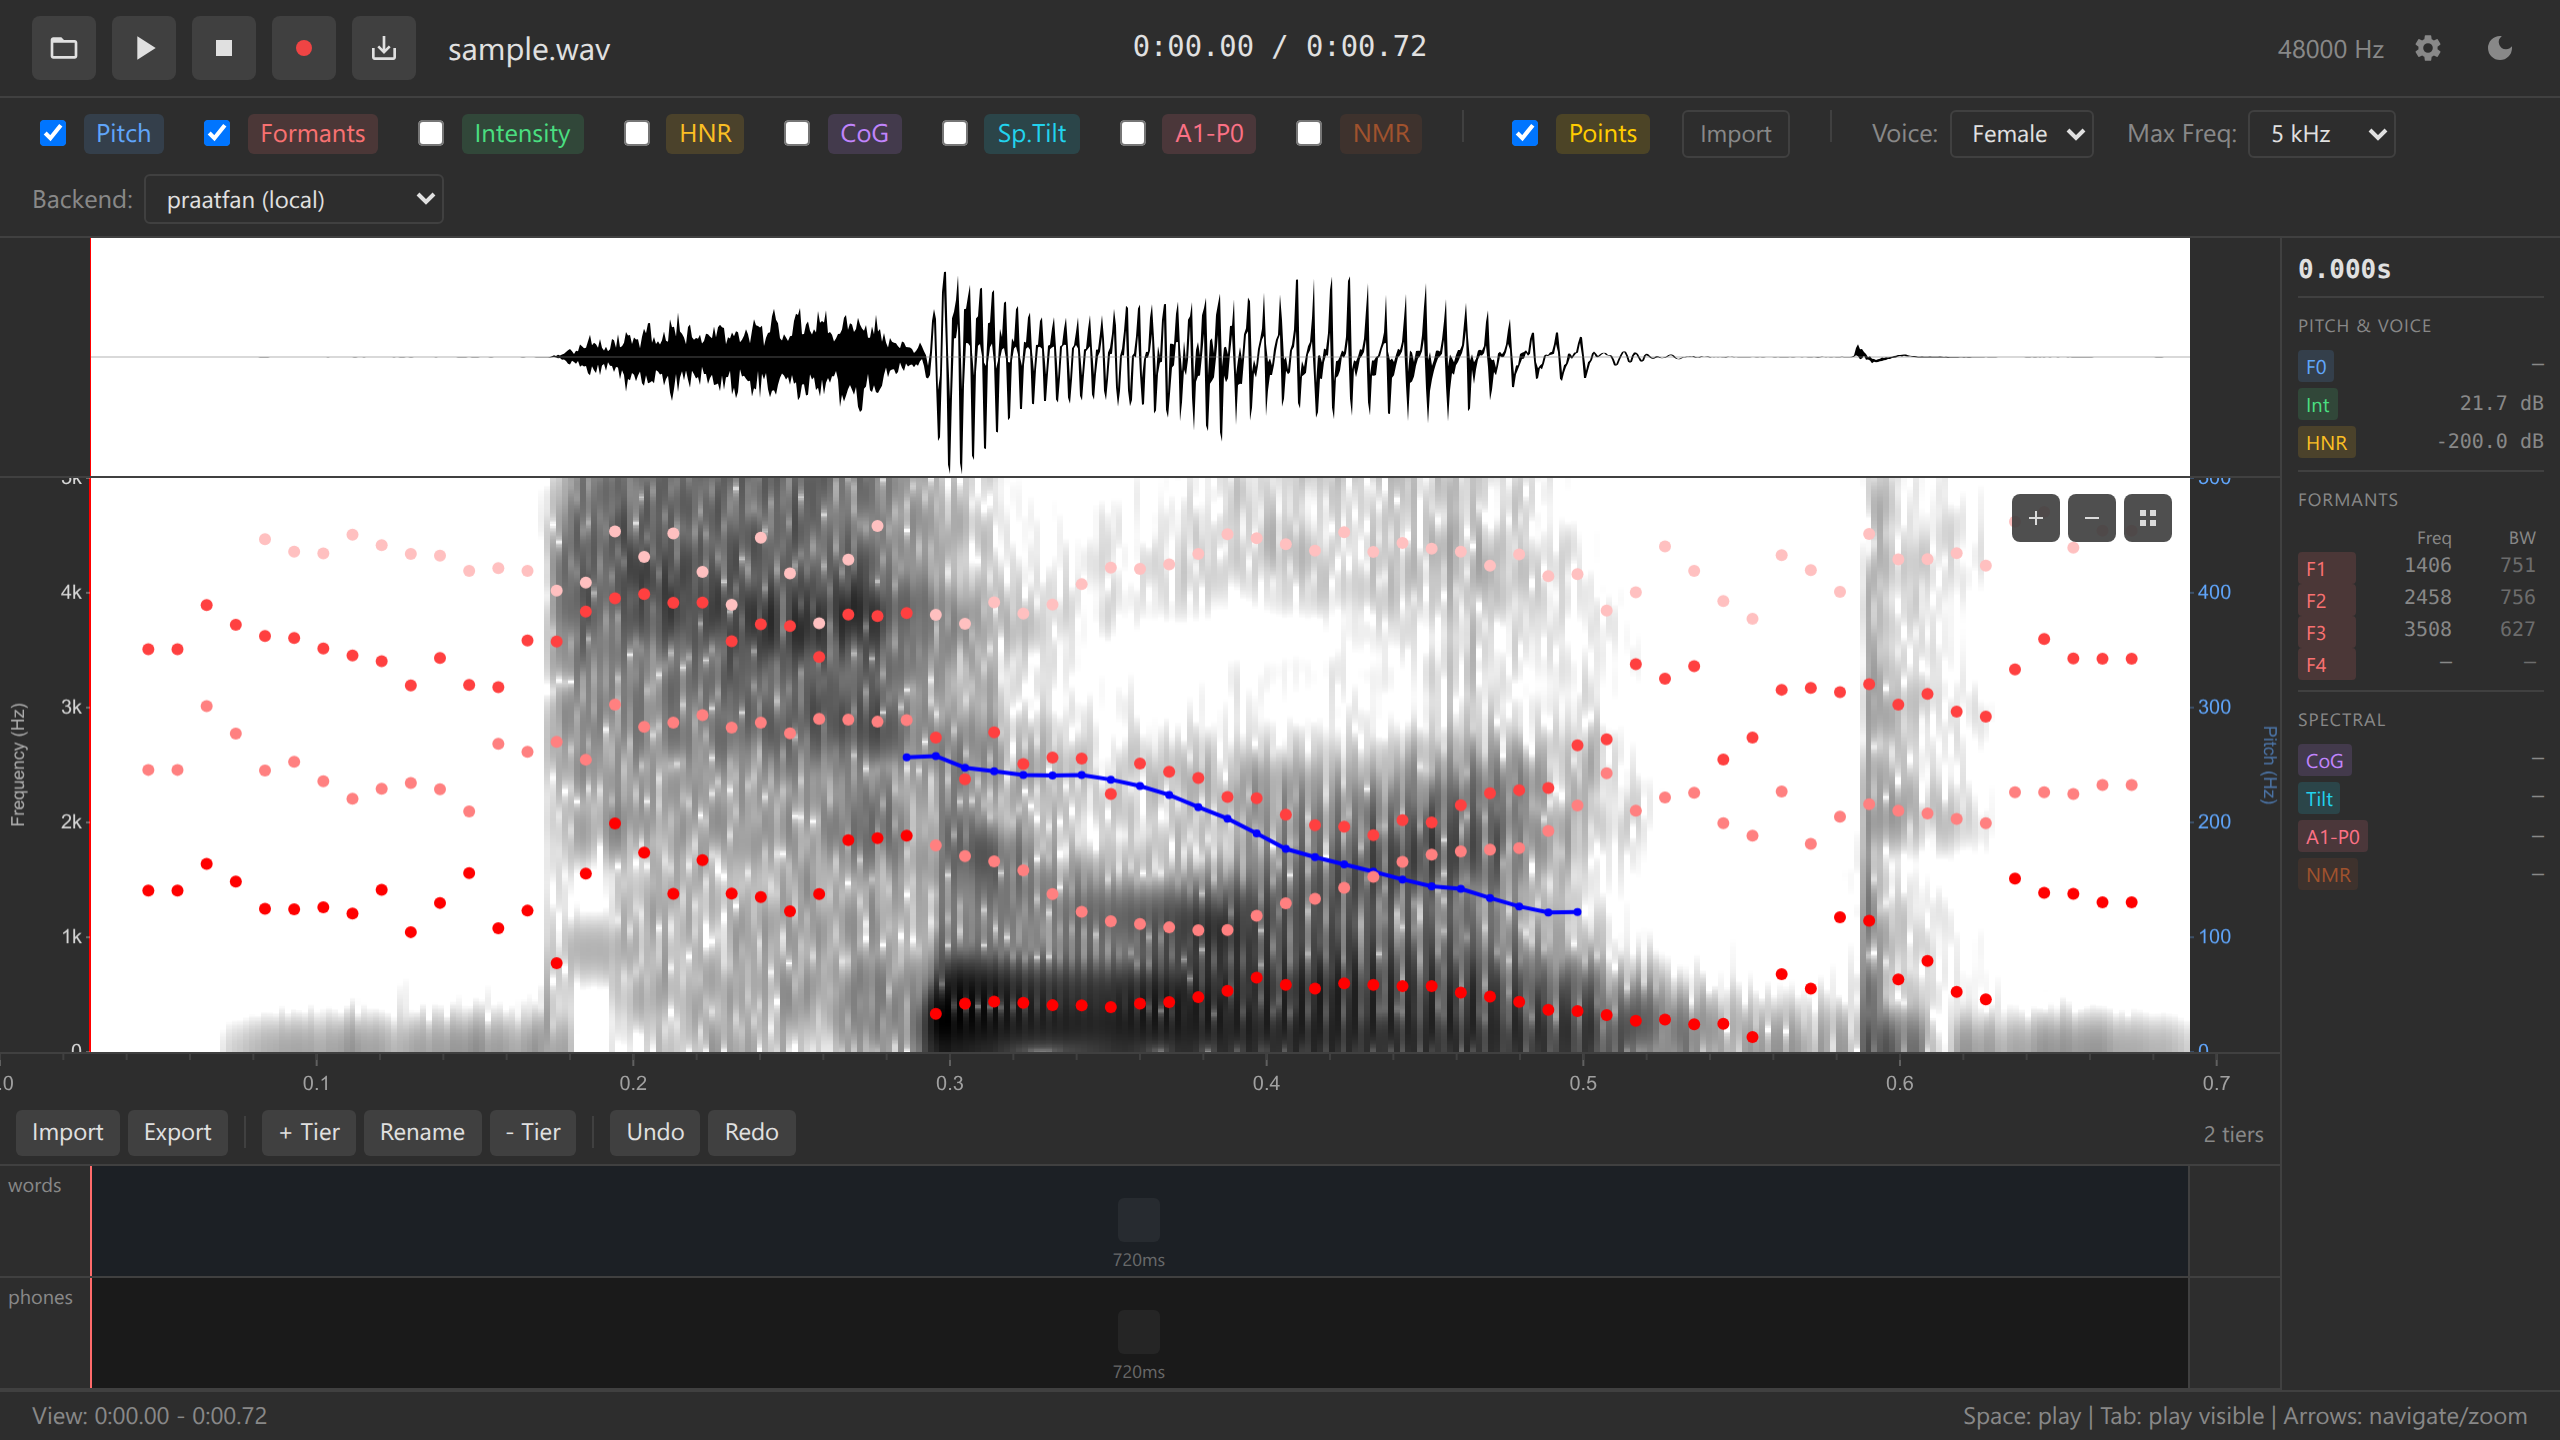
Task: Zoom in the spectrogram with the plus button
Action: [x=2035, y=518]
